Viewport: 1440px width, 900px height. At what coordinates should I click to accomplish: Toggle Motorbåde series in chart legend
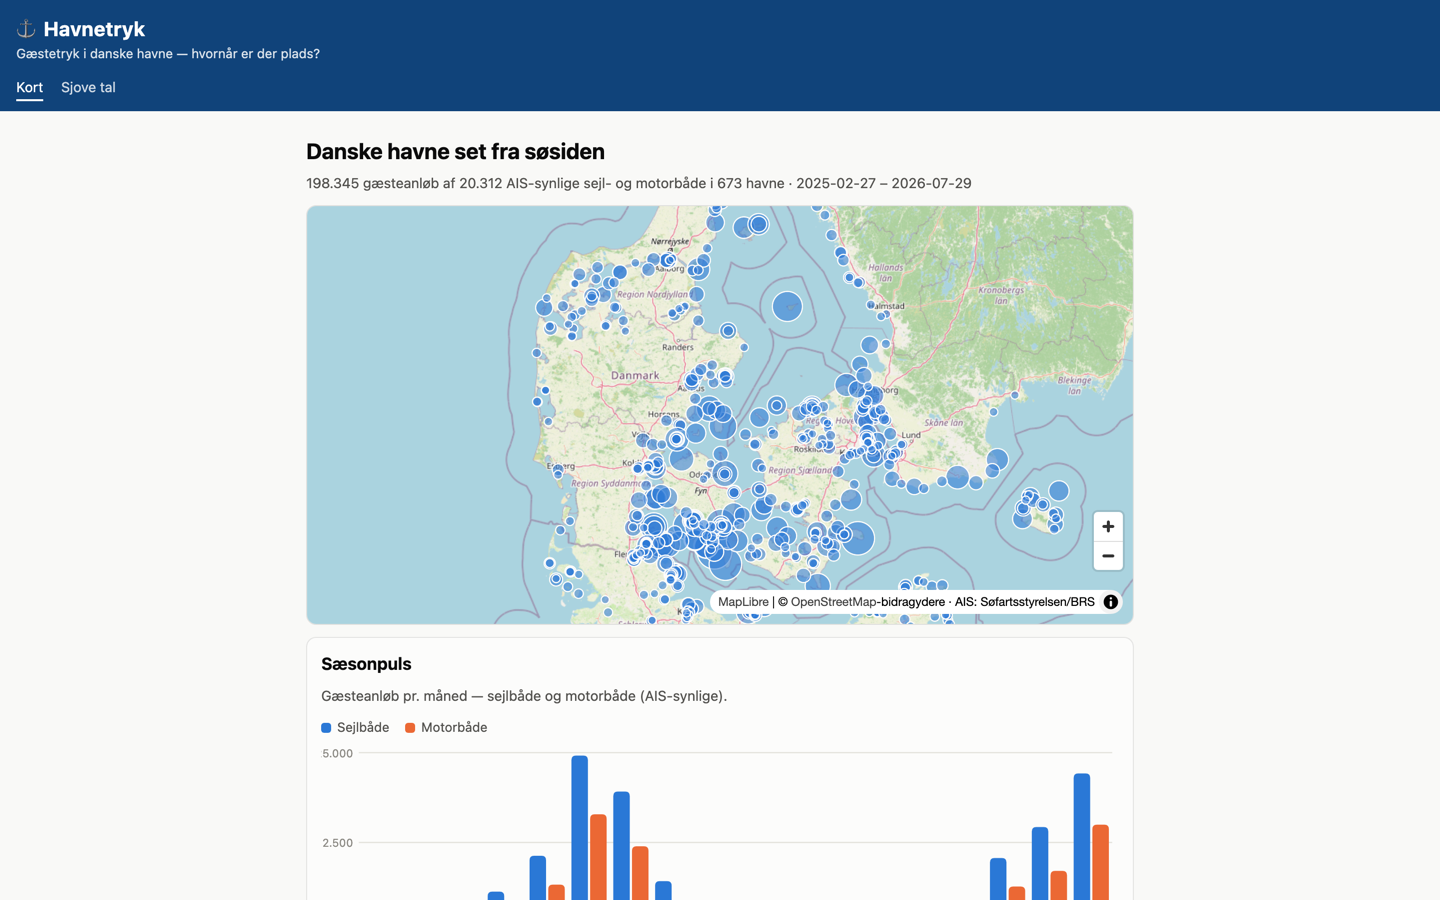(x=446, y=728)
